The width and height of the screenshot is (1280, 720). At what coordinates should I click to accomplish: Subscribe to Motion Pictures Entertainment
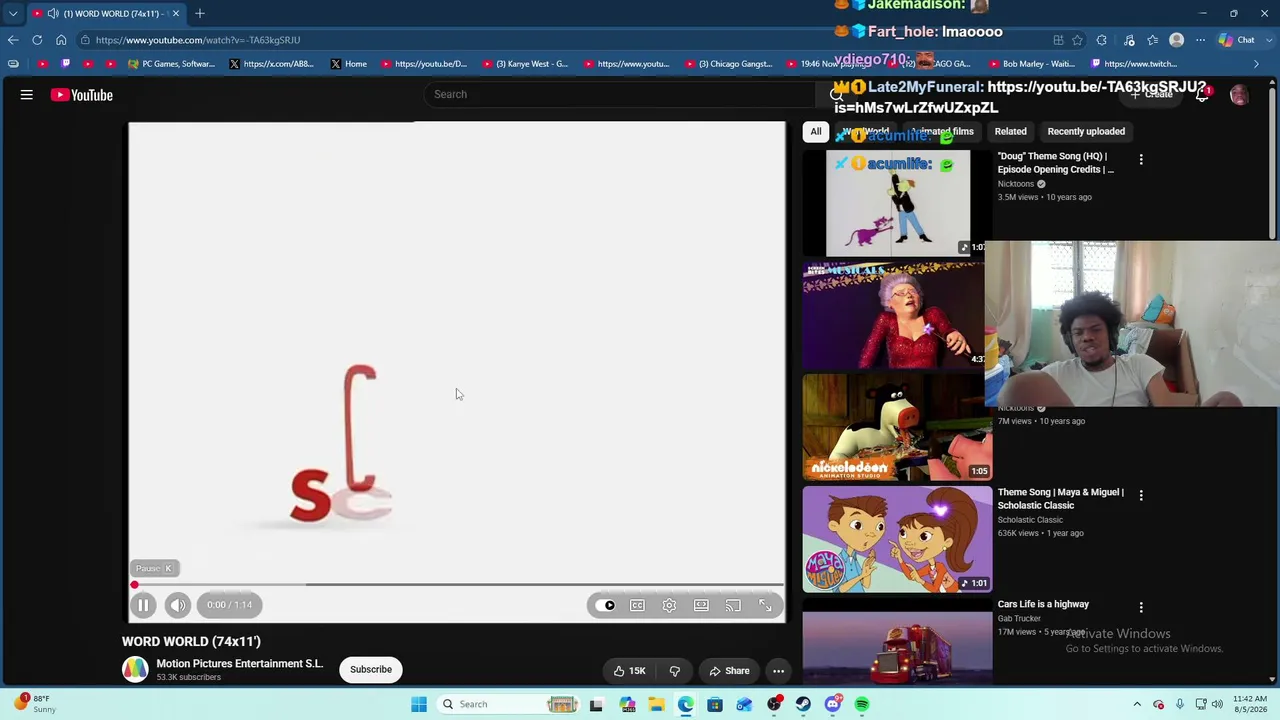(371, 670)
